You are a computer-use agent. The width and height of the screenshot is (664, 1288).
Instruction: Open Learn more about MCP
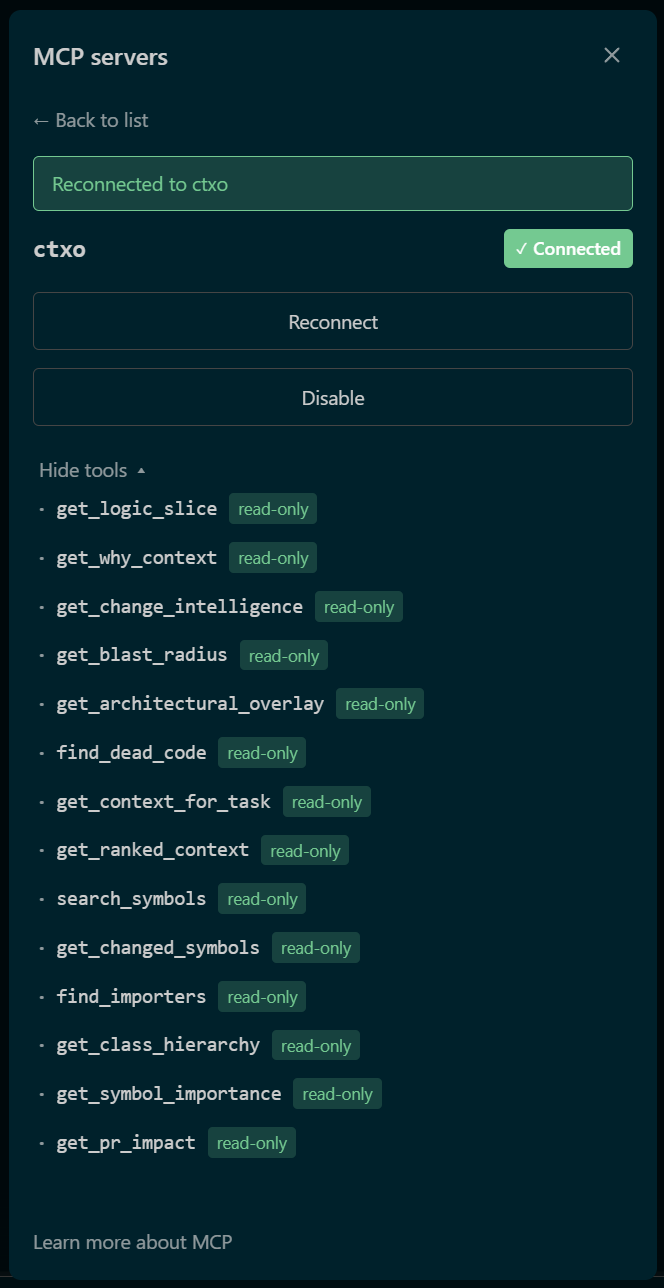click(x=133, y=1242)
